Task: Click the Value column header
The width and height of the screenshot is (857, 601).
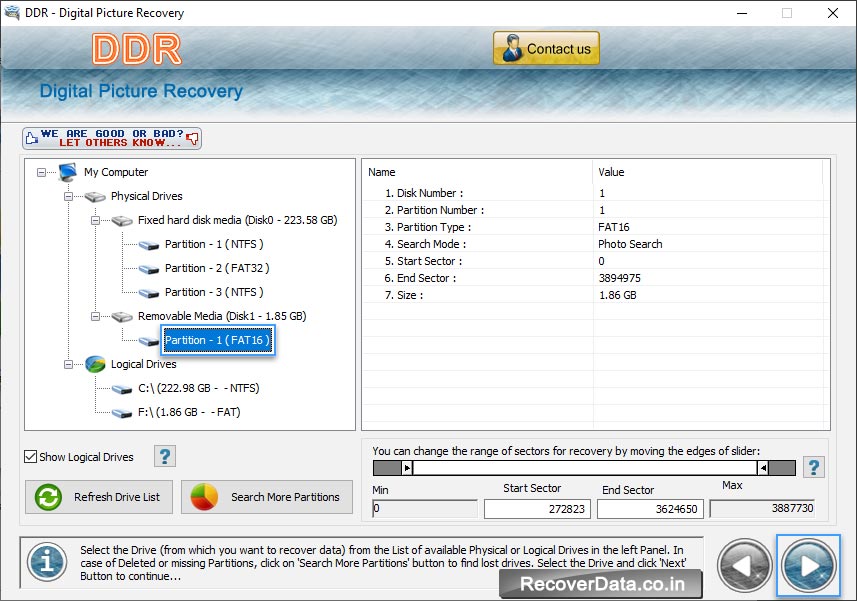Action: 708,172
